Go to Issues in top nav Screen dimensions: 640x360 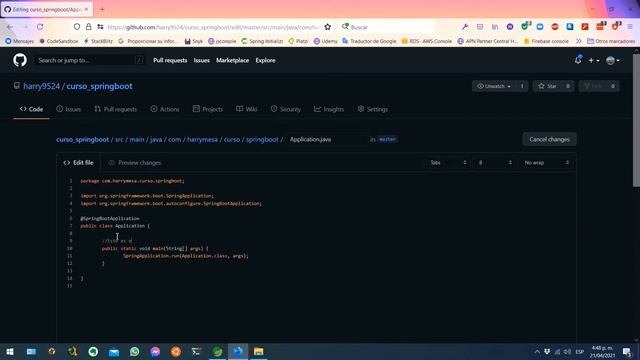click(202, 60)
